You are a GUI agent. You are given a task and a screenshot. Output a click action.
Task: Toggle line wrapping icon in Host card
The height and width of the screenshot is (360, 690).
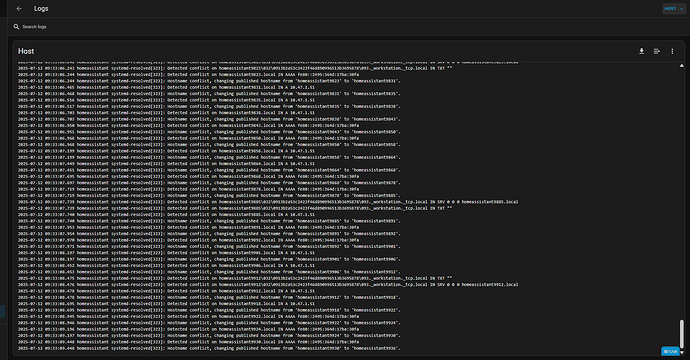657,51
